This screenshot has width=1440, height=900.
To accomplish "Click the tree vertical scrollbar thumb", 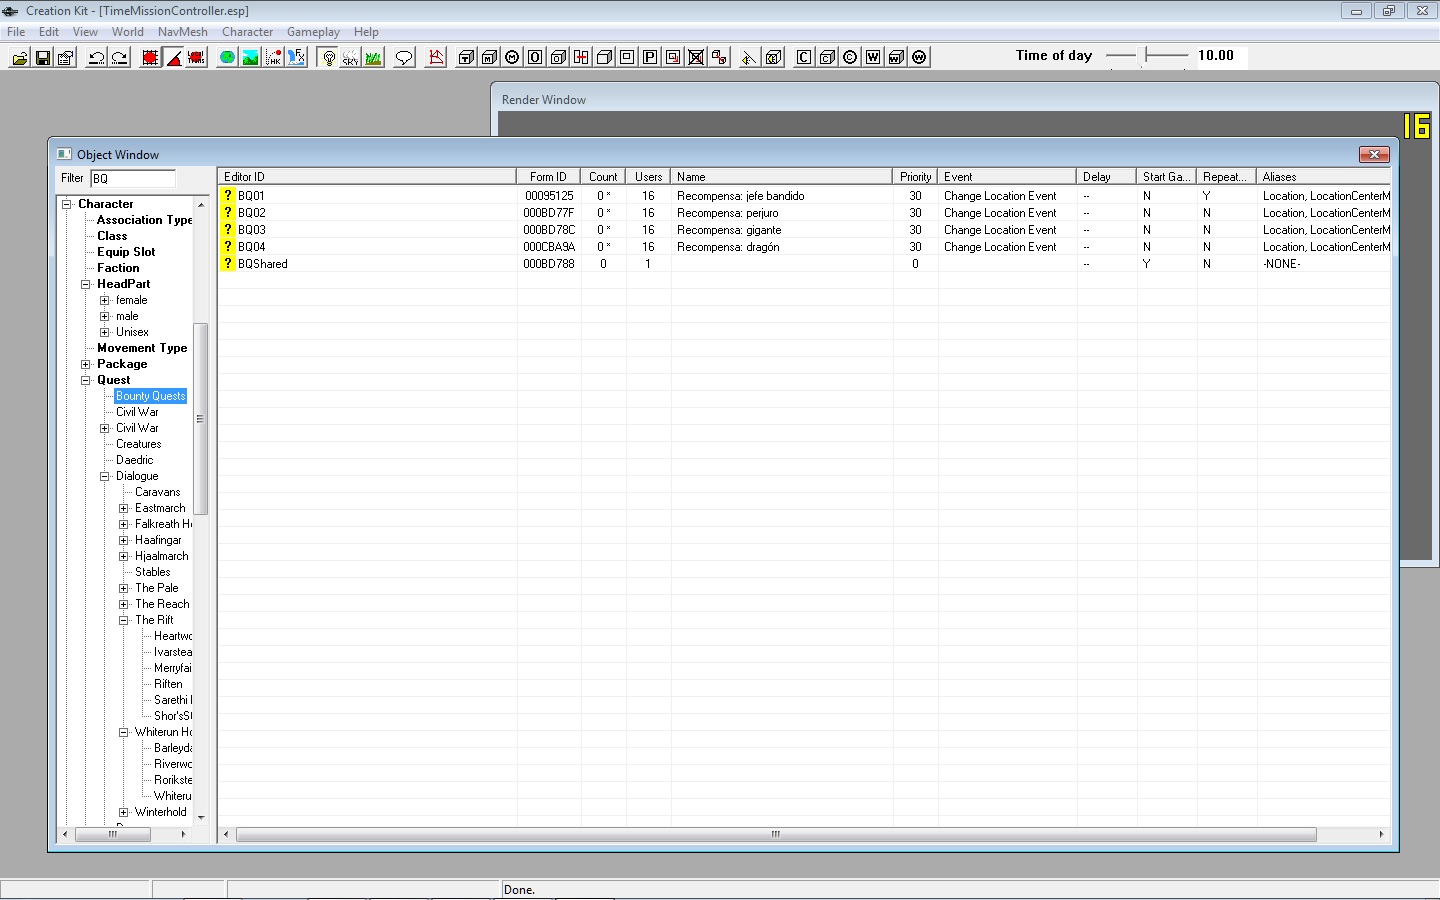I will (200, 419).
